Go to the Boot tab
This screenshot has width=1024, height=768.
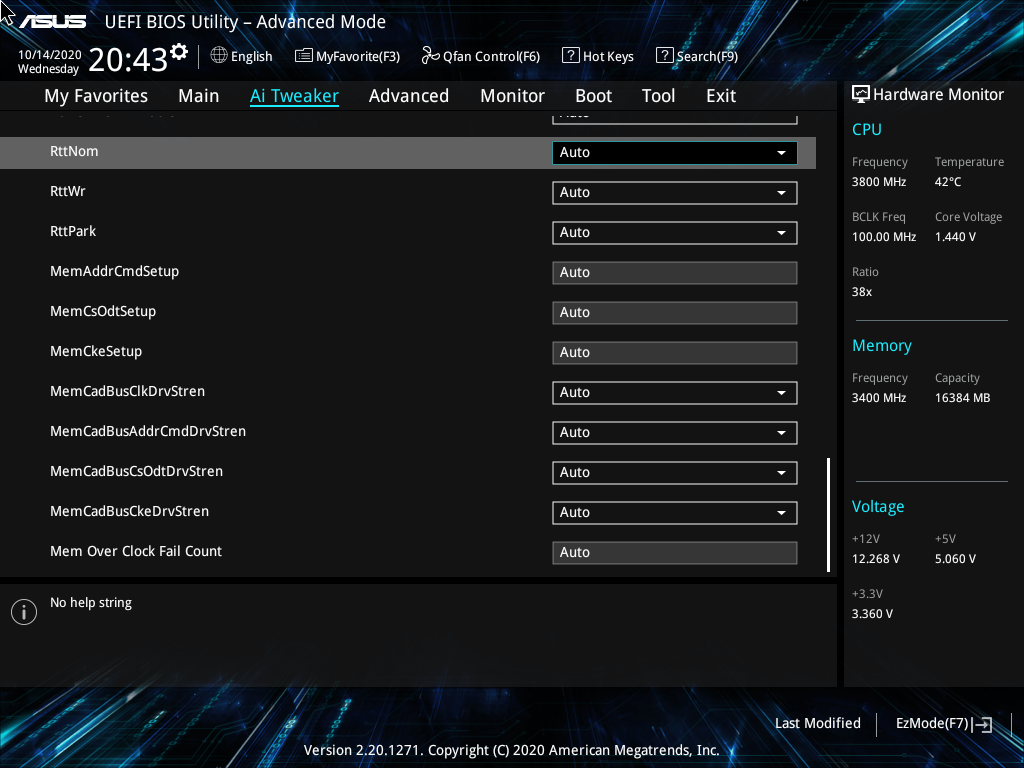pos(594,96)
